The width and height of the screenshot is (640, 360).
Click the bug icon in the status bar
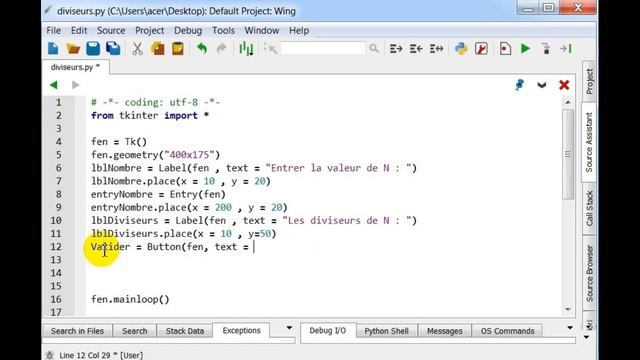(x=50, y=355)
